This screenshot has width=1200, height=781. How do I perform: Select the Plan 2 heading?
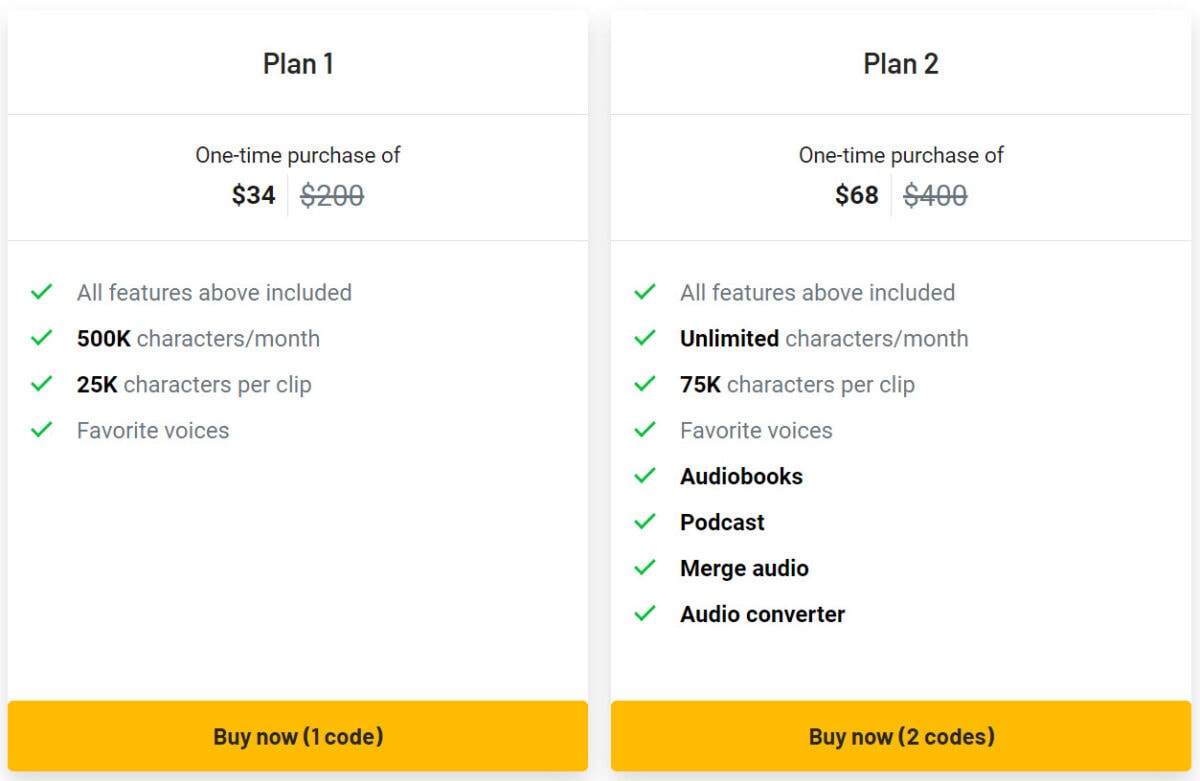coord(901,64)
